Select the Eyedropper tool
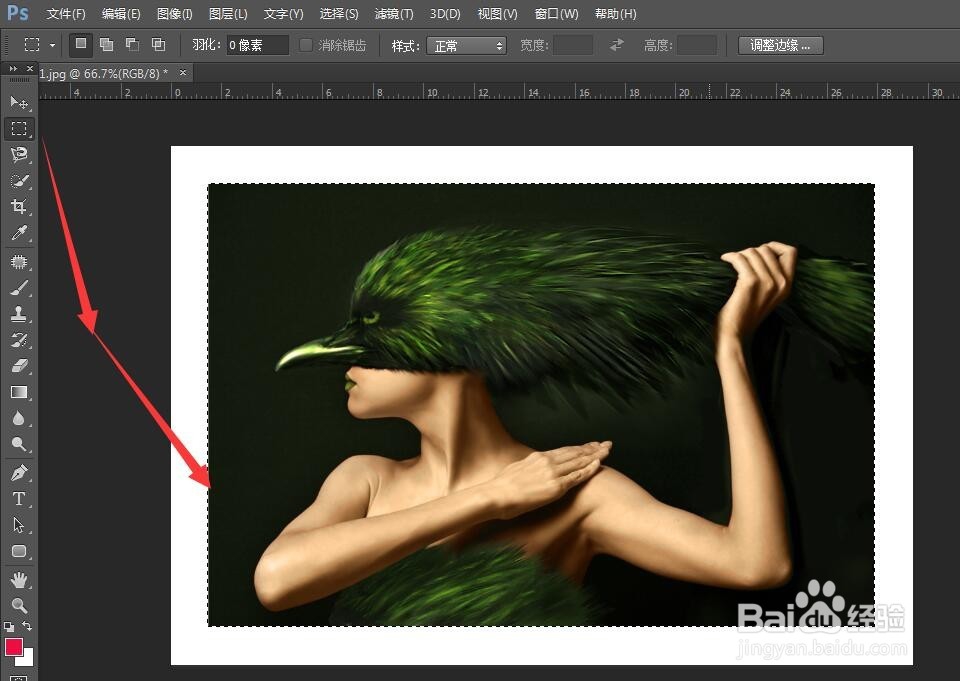 [19, 233]
